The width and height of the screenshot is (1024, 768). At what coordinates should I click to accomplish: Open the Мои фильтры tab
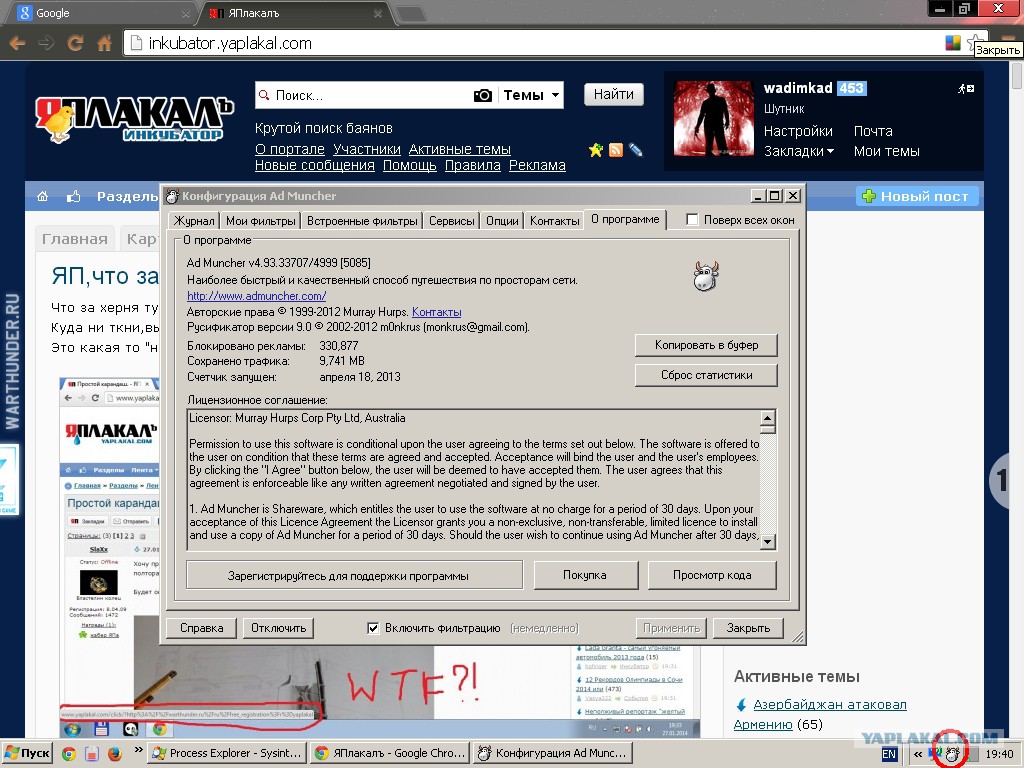[x=261, y=221]
